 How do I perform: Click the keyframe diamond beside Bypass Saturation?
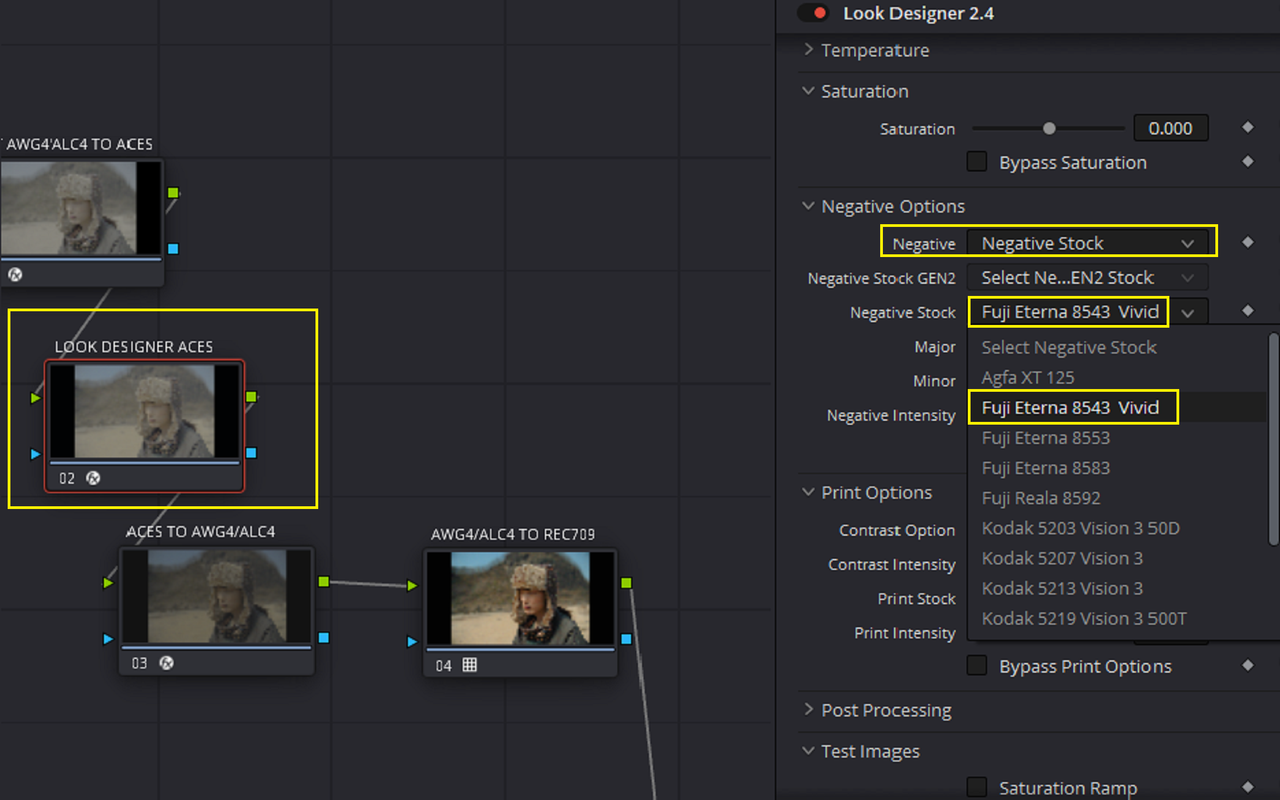pos(1247,162)
